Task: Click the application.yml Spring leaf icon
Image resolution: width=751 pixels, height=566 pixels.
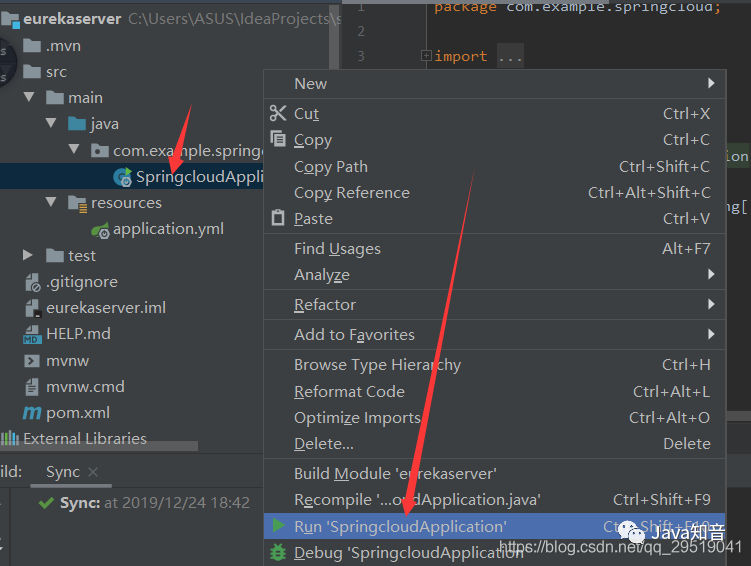Action: [x=101, y=230]
